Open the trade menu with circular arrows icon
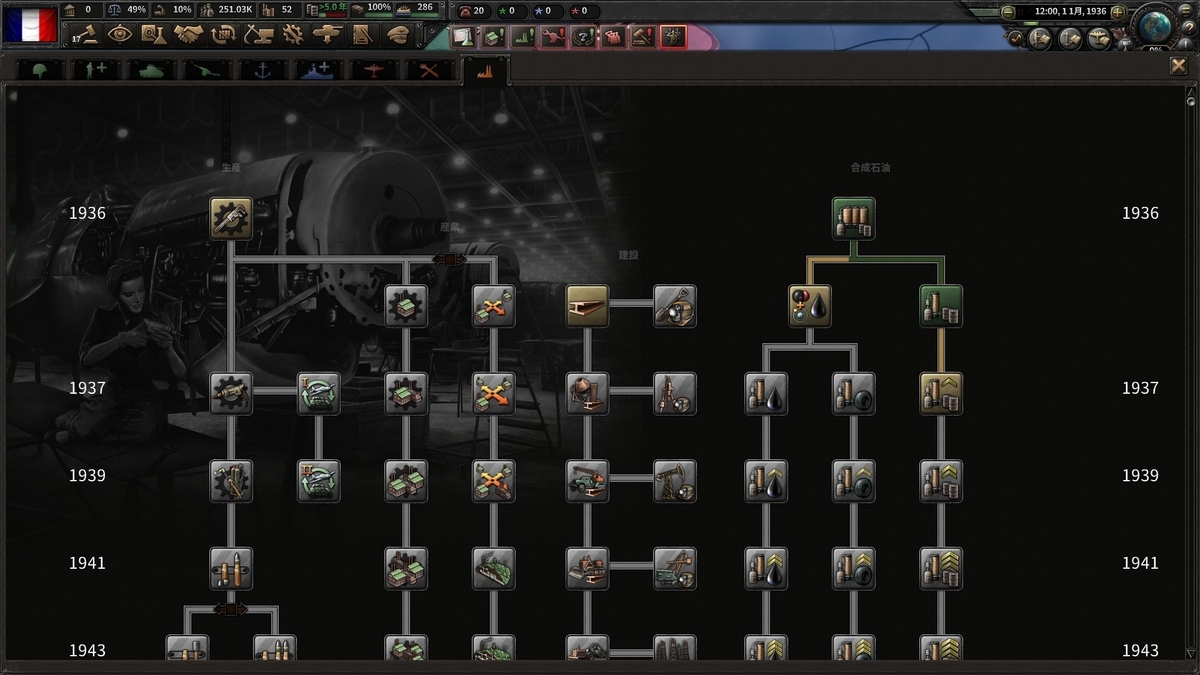 pyautogui.click(x=223, y=35)
